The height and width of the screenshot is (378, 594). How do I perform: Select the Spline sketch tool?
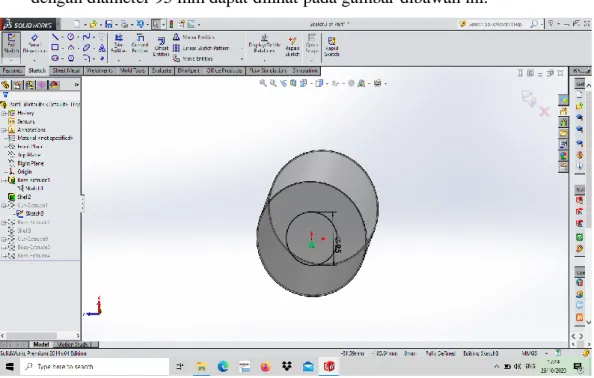pos(86,37)
